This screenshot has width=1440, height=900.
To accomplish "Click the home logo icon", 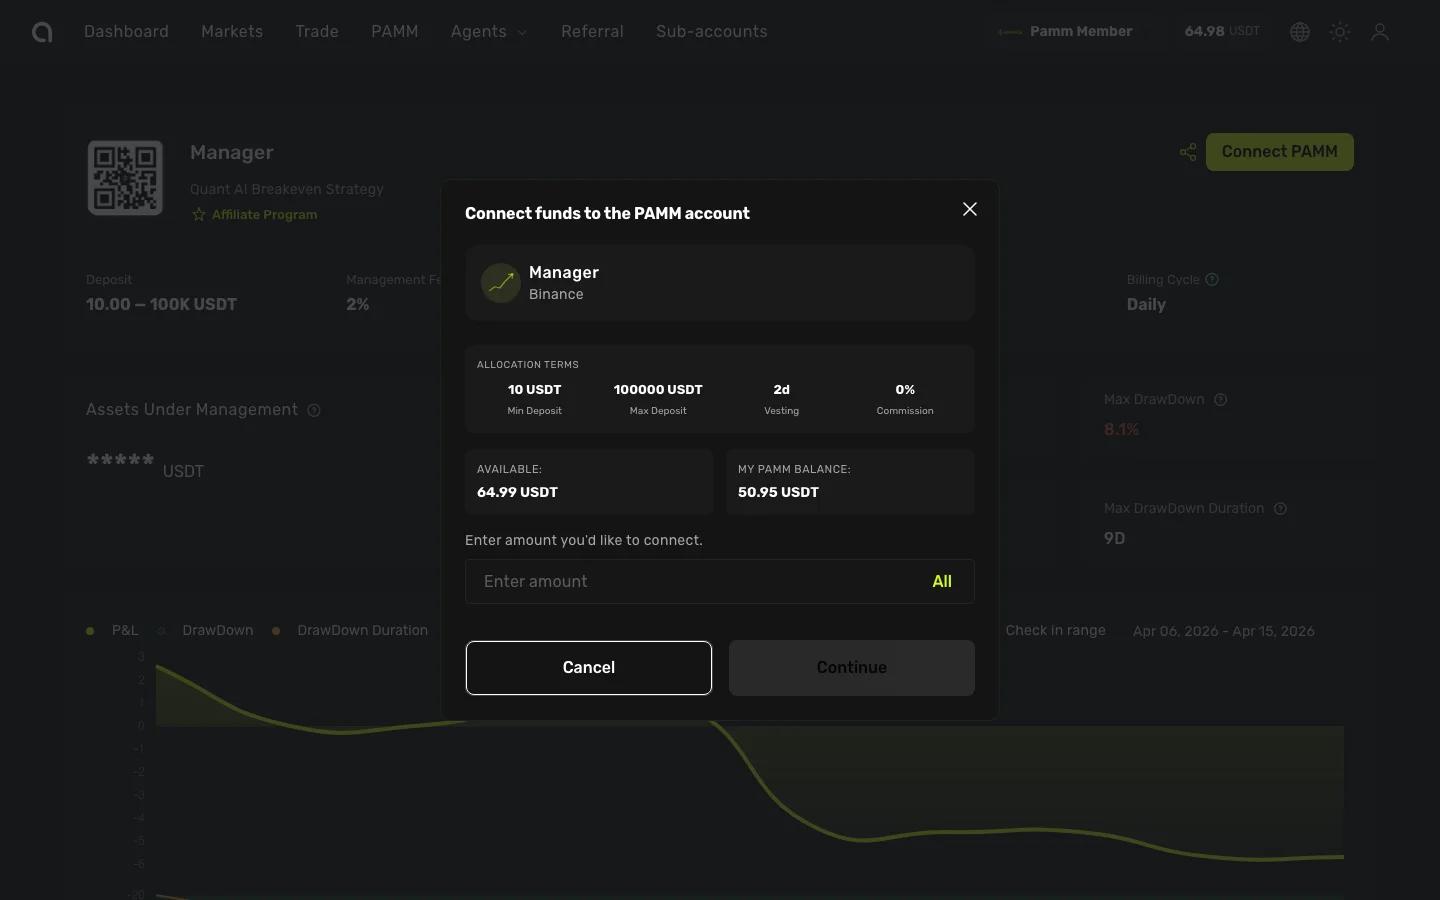I will pyautogui.click(x=42, y=32).
